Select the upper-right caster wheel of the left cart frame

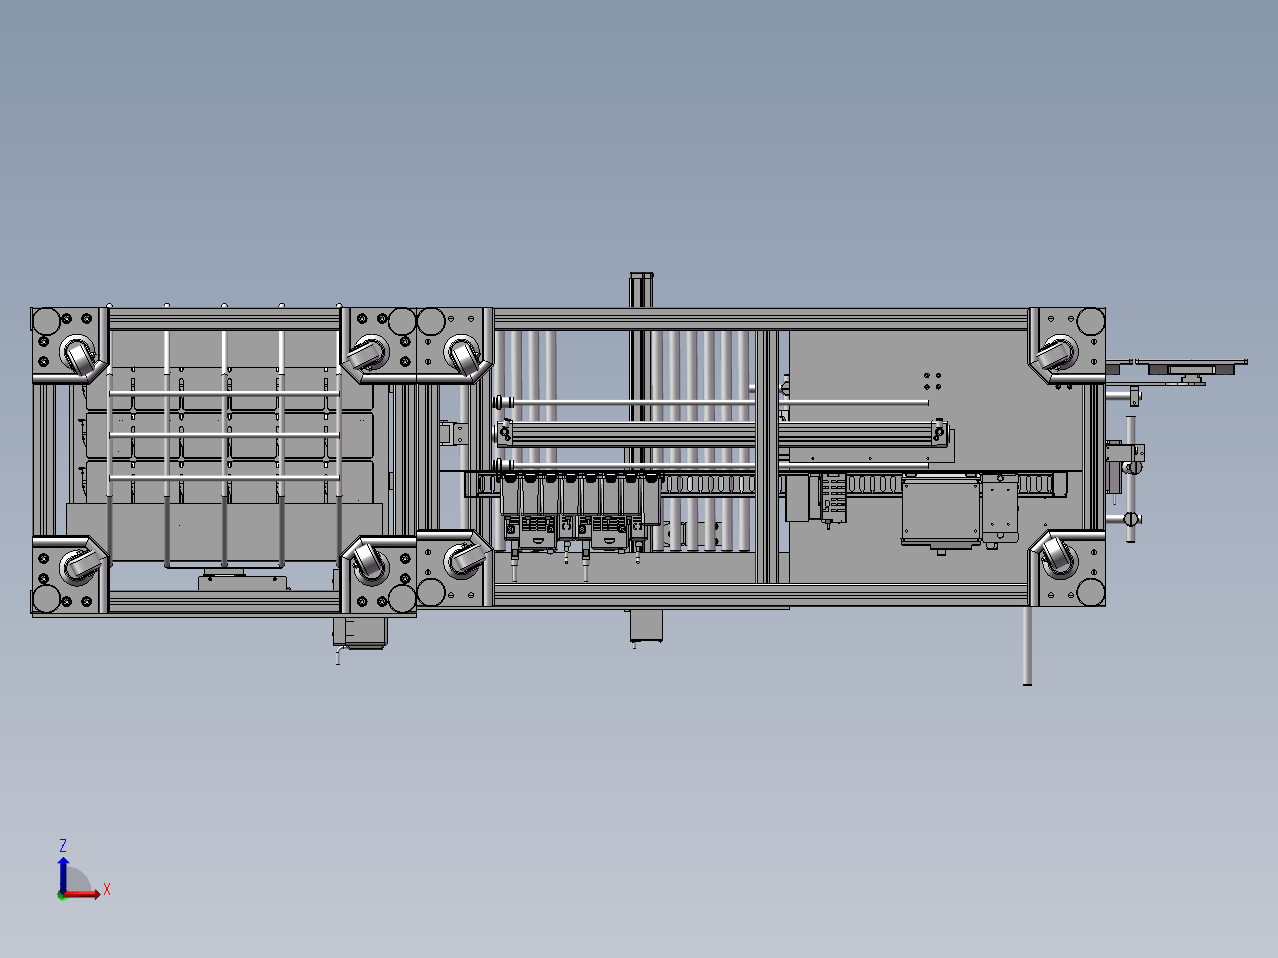[368, 353]
